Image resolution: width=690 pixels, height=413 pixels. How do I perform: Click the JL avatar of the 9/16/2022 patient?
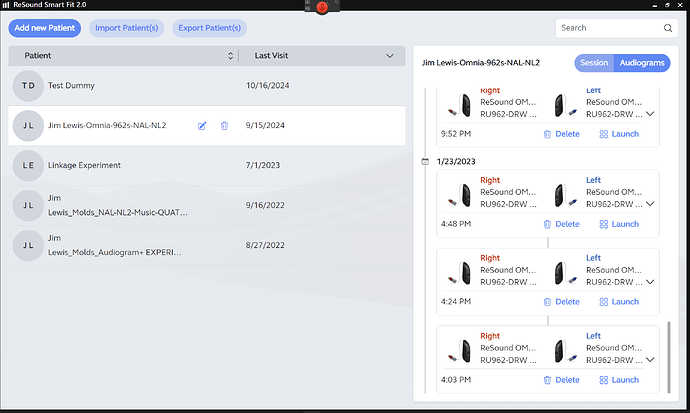(28, 205)
